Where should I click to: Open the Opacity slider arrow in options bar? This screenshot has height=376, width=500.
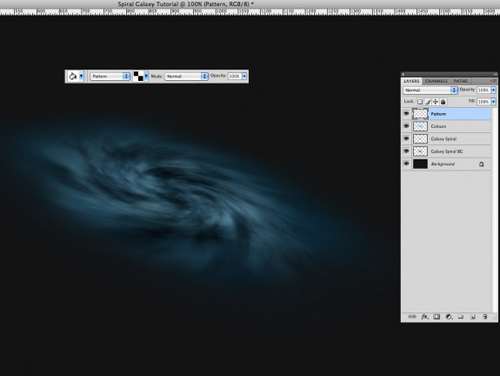[245, 76]
